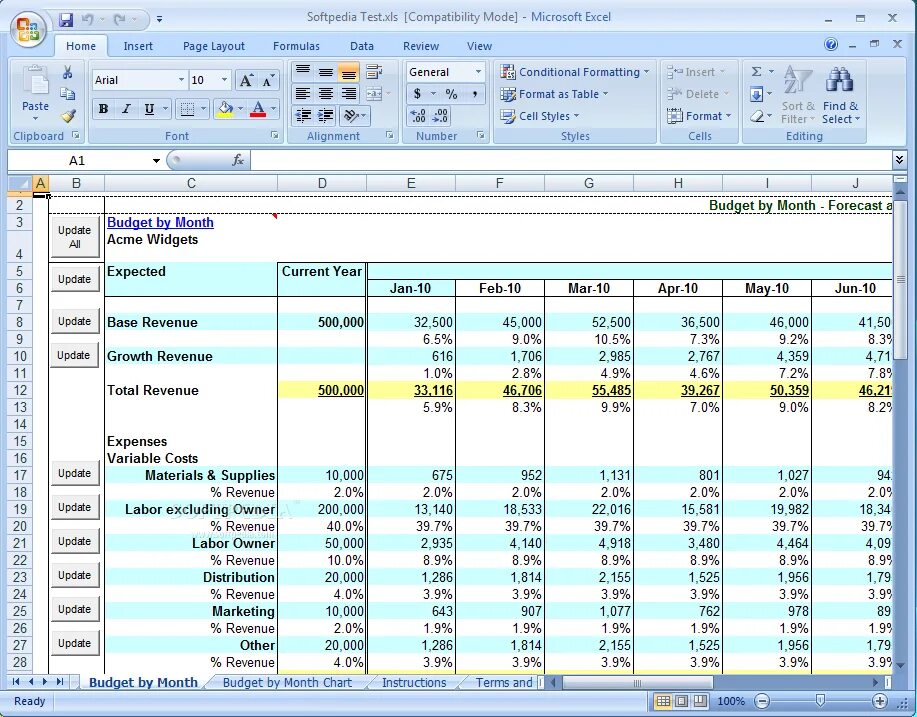The height and width of the screenshot is (717, 917).
Task: Decrease Decimal places button
Action: click(440, 116)
